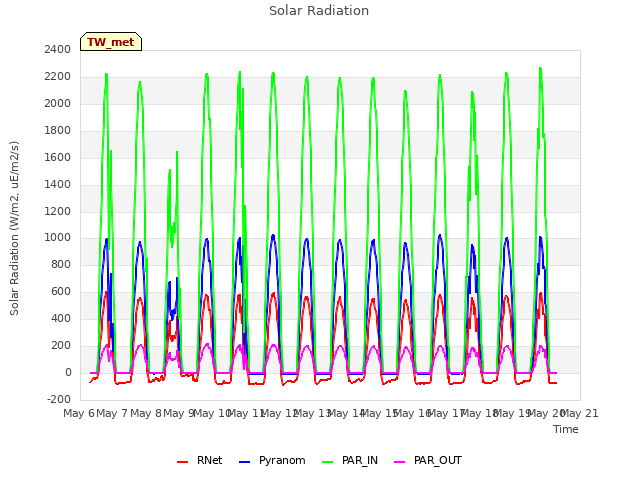Click the vertical Solar Radiation axis label
640x480 pixels.
point(14,228)
